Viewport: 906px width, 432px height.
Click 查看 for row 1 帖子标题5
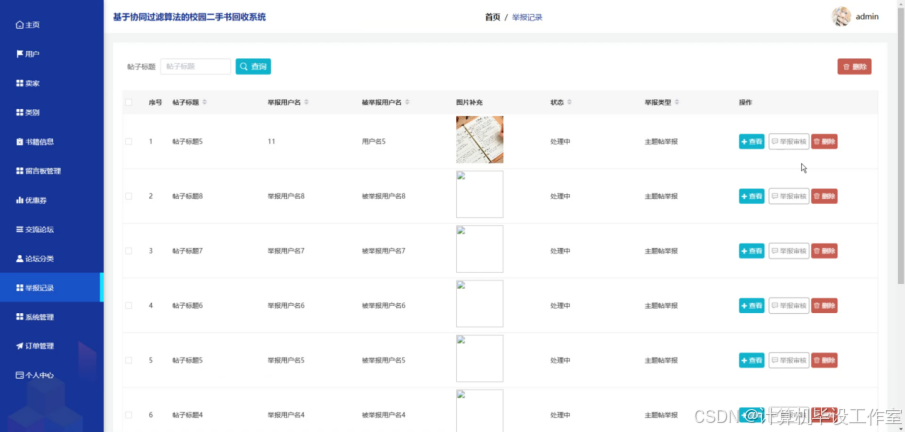point(751,141)
